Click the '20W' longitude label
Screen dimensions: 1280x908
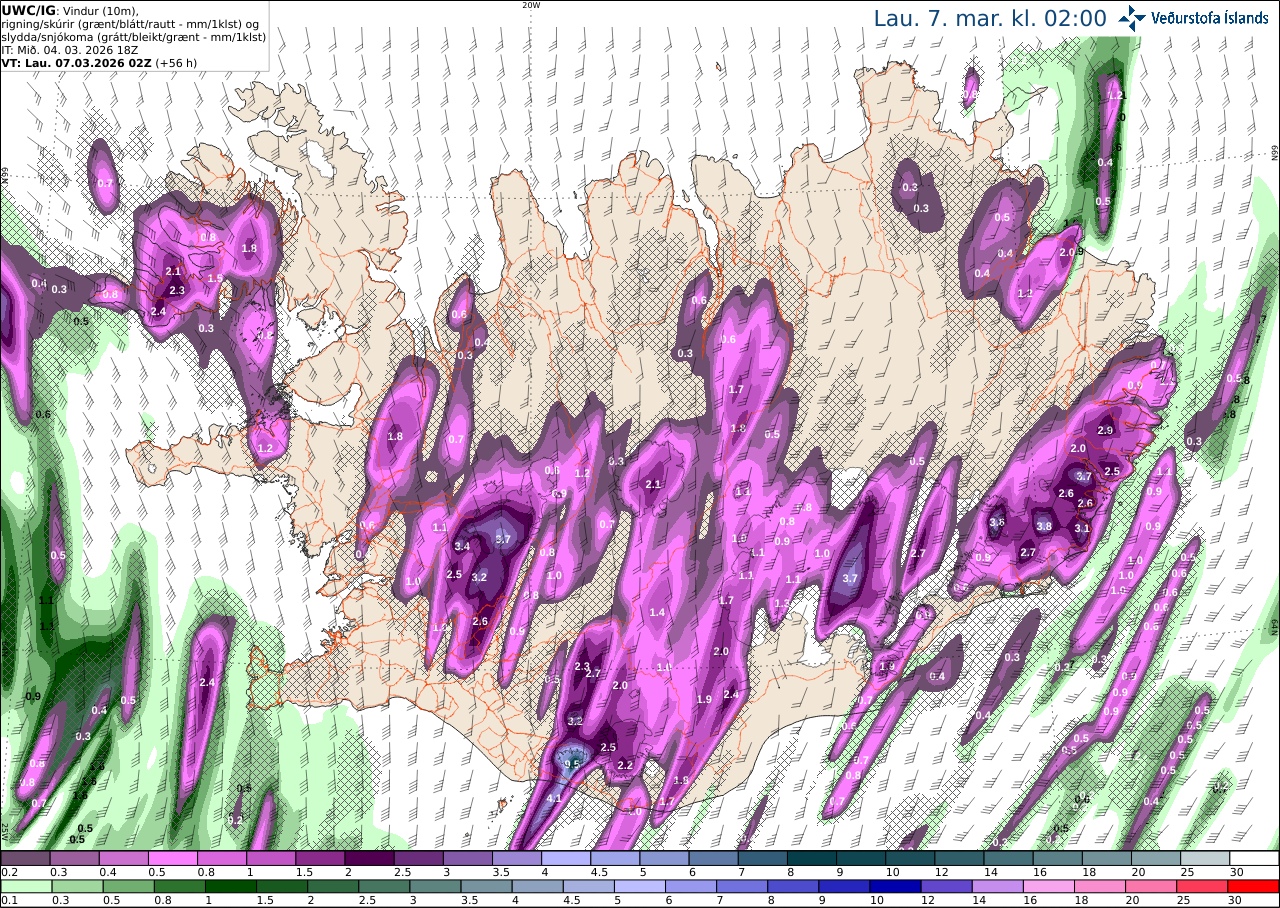point(531,5)
